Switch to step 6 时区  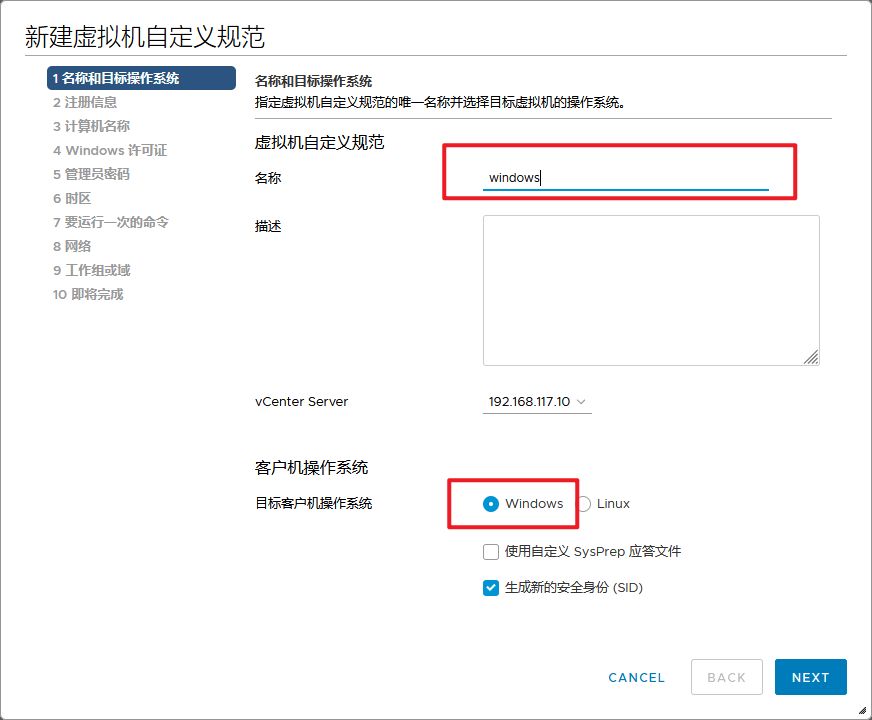(x=72, y=198)
